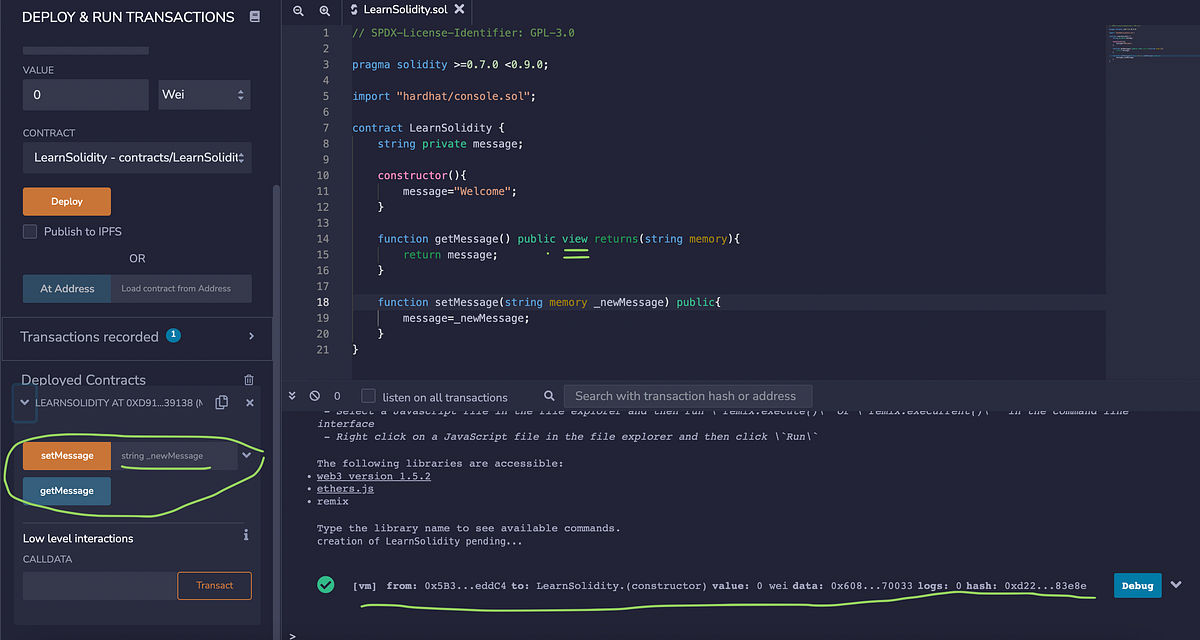This screenshot has height=640, width=1200.
Task: Click Debug on the constructor transaction
Action: tap(1137, 585)
